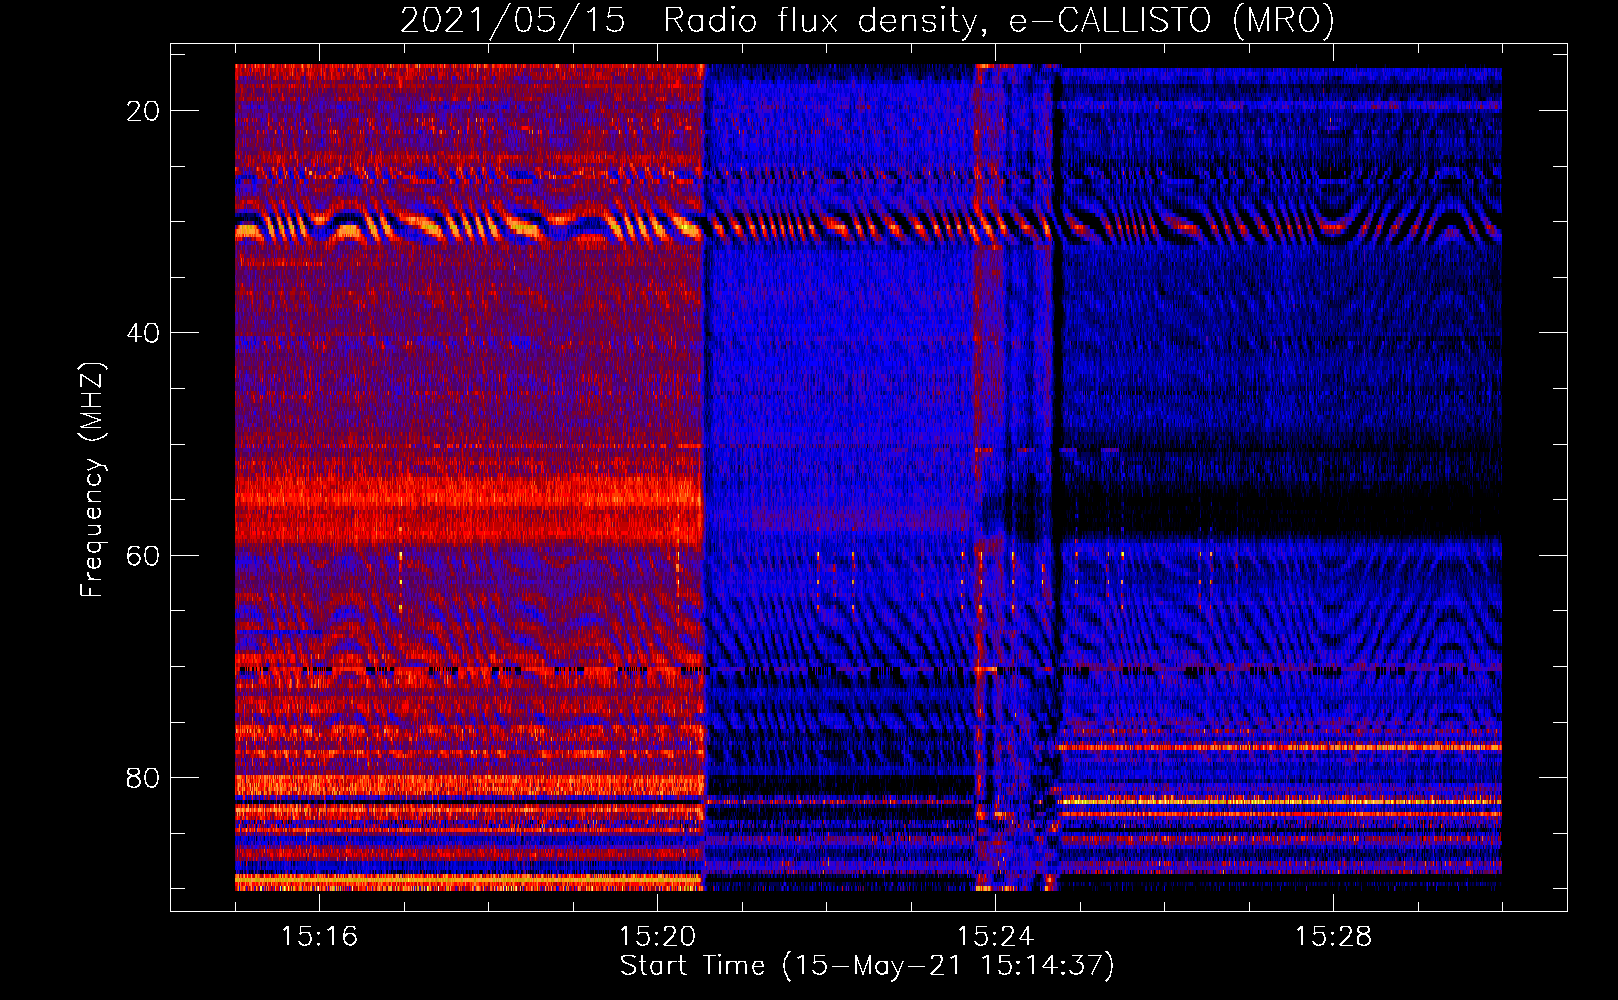Click the 15:16 time tick label
Screen dimensions: 1618x1000
click(x=319, y=936)
